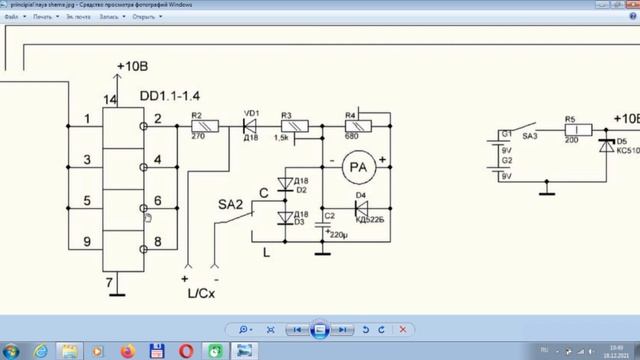This screenshot has height=360, width=640.
Task: Go to the next photo
Action: coord(342,330)
